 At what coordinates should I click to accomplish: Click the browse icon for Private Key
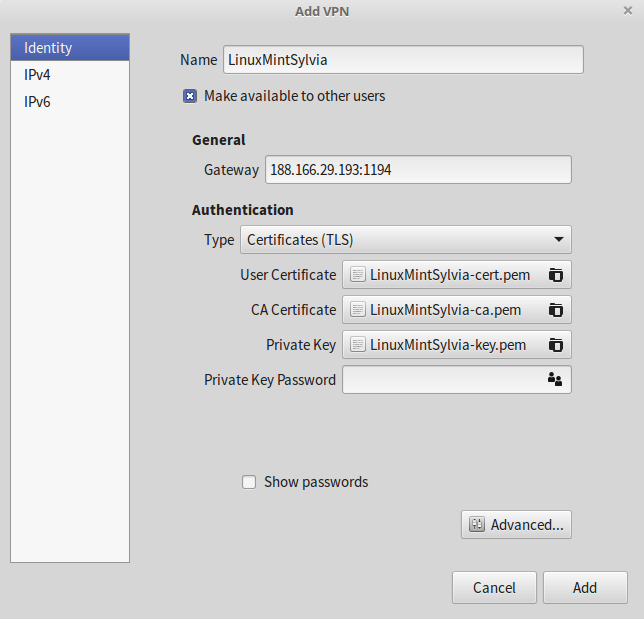[x=556, y=345]
